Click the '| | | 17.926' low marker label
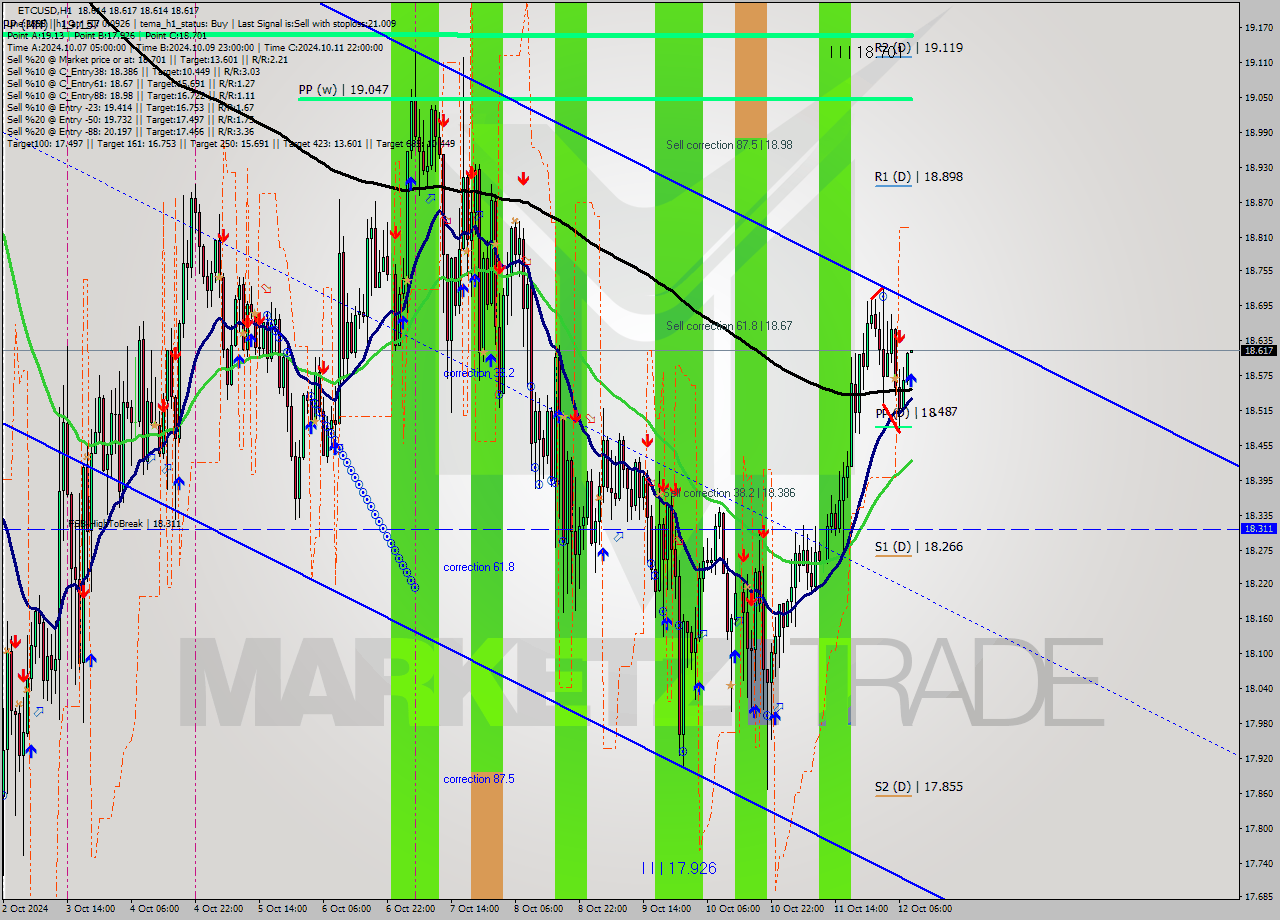 (679, 868)
